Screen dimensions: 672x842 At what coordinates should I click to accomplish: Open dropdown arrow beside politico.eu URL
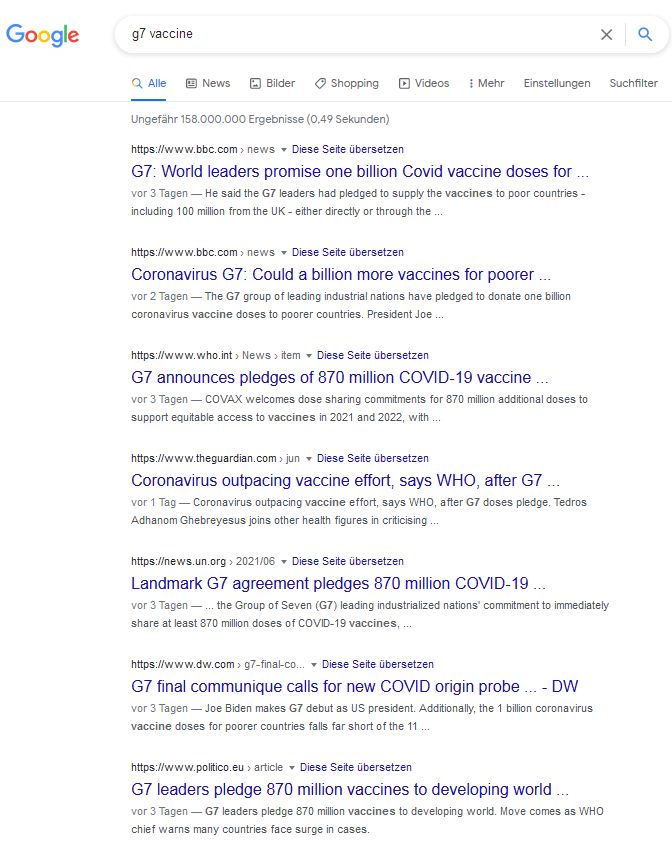click(292, 768)
